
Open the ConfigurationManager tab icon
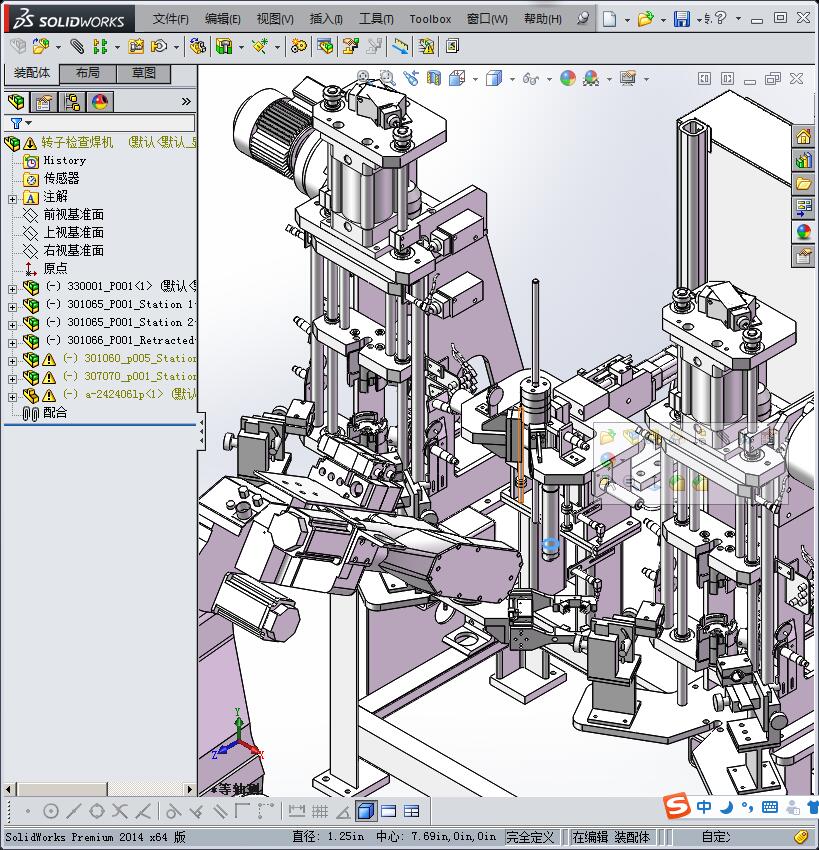point(72,102)
